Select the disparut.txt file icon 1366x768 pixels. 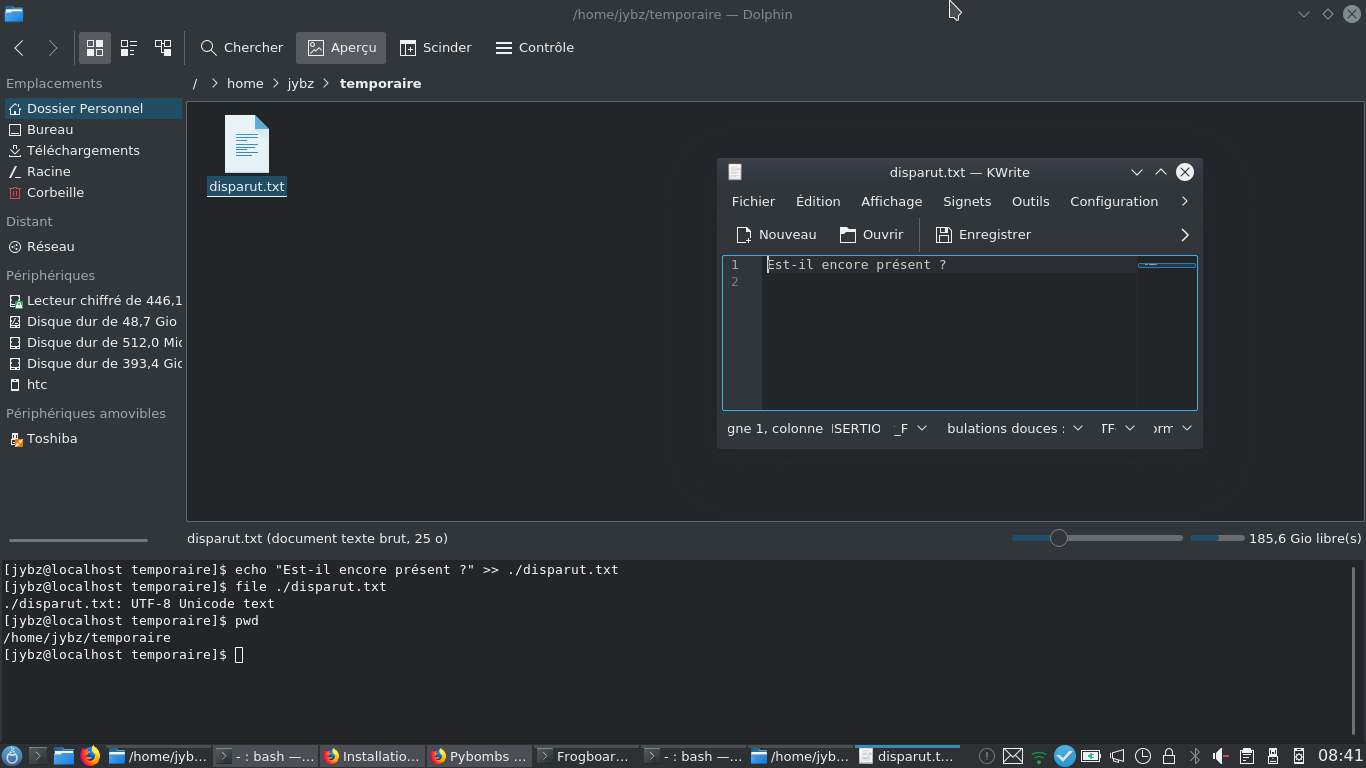point(247,144)
